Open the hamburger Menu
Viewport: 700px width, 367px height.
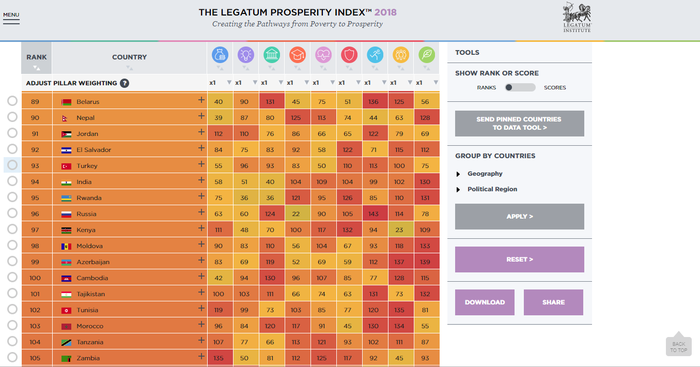point(11,18)
